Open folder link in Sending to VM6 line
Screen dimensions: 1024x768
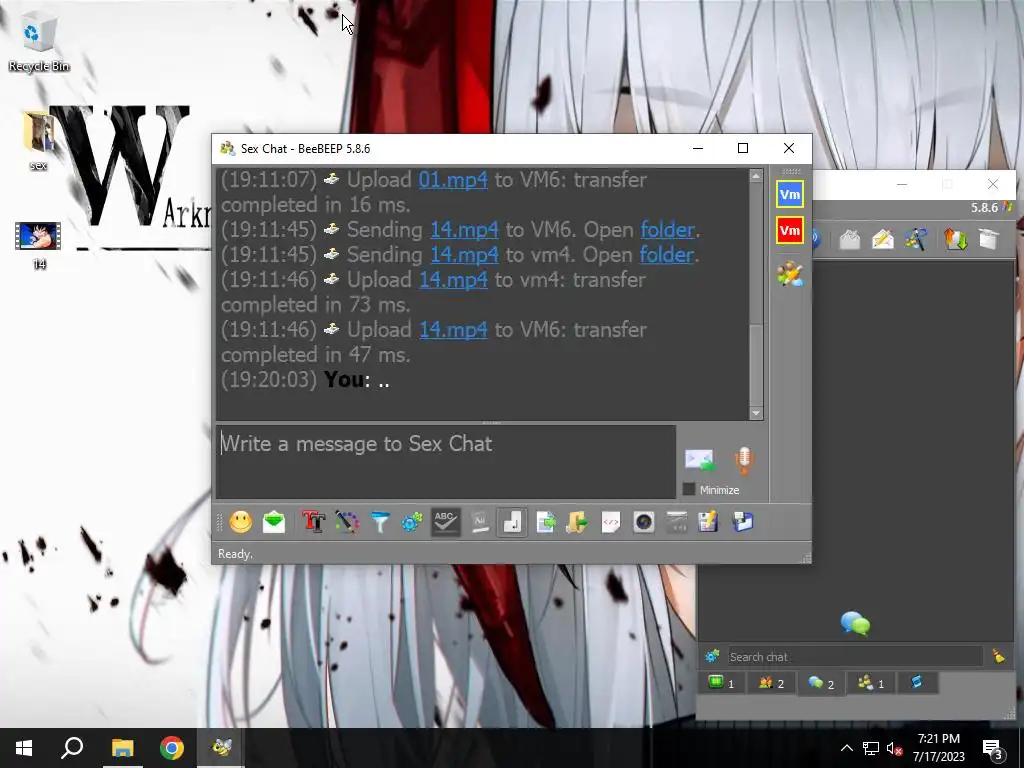[667, 230]
